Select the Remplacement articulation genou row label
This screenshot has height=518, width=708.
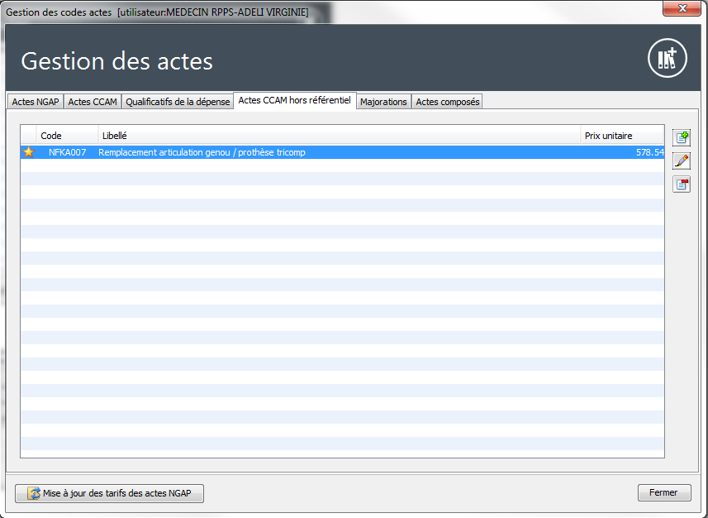click(x=201, y=152)
